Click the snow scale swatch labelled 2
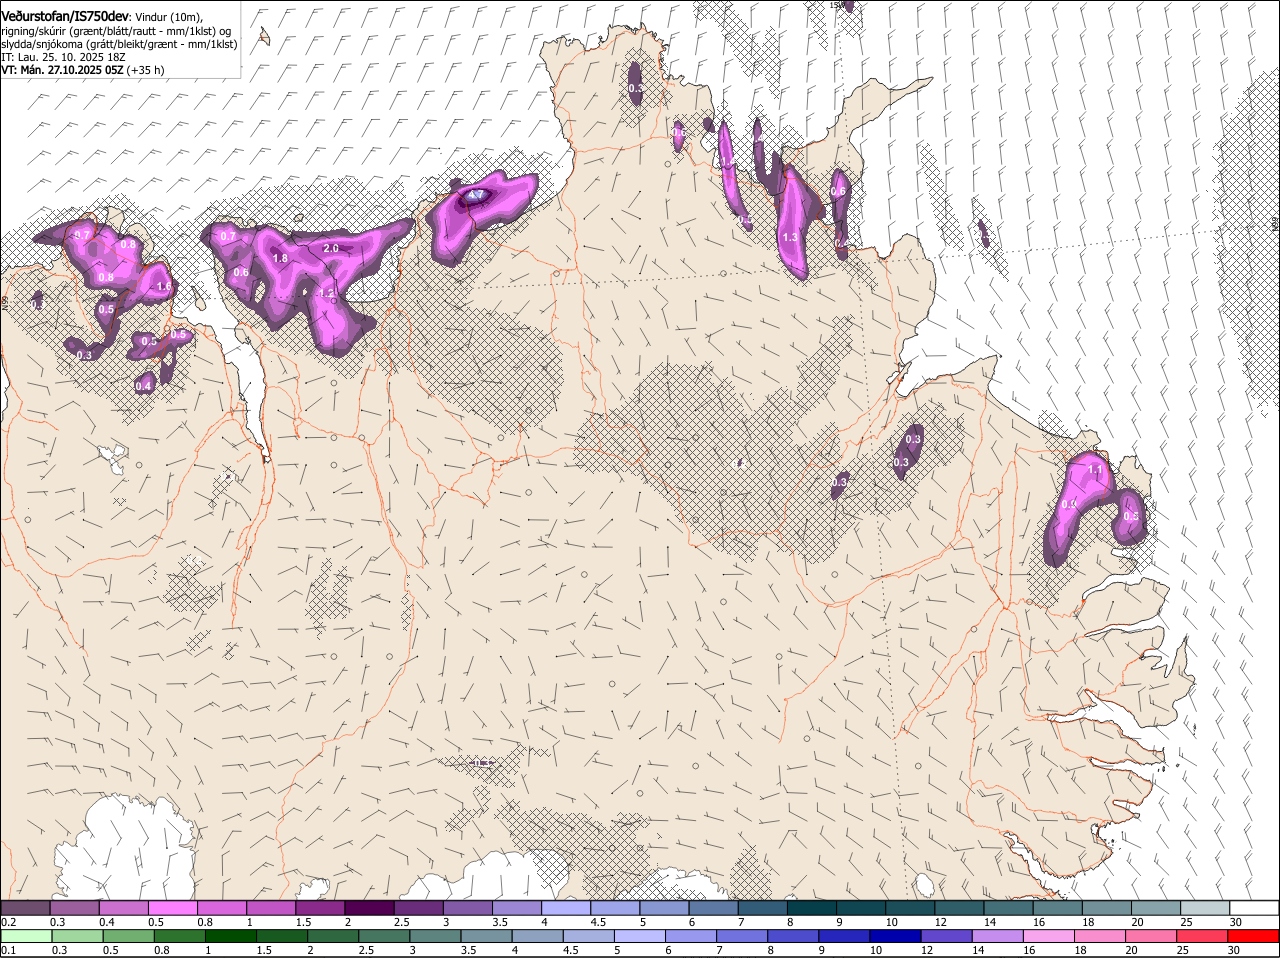The width and height of the screenshot is (1280, 958). click(369, 908)
